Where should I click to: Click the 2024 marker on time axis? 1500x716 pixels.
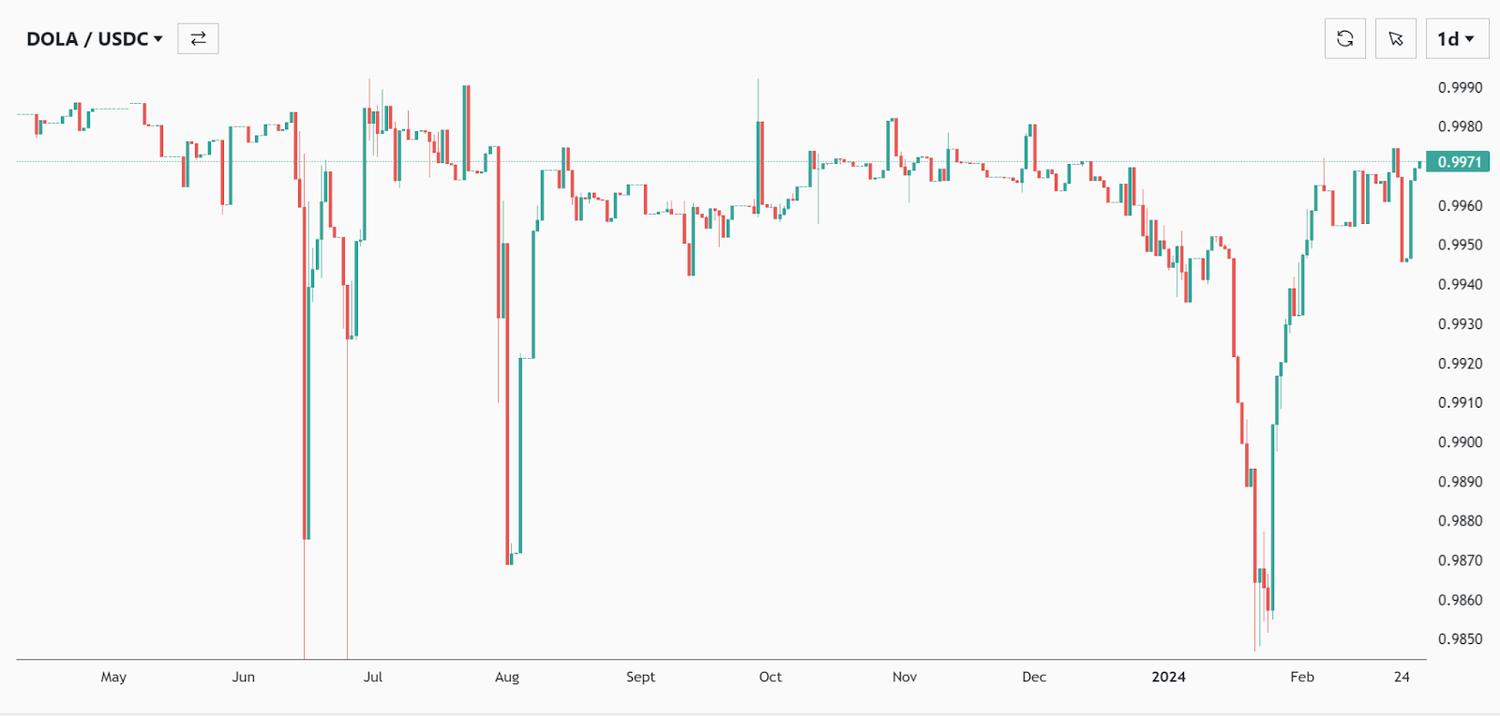point(1168,677)
